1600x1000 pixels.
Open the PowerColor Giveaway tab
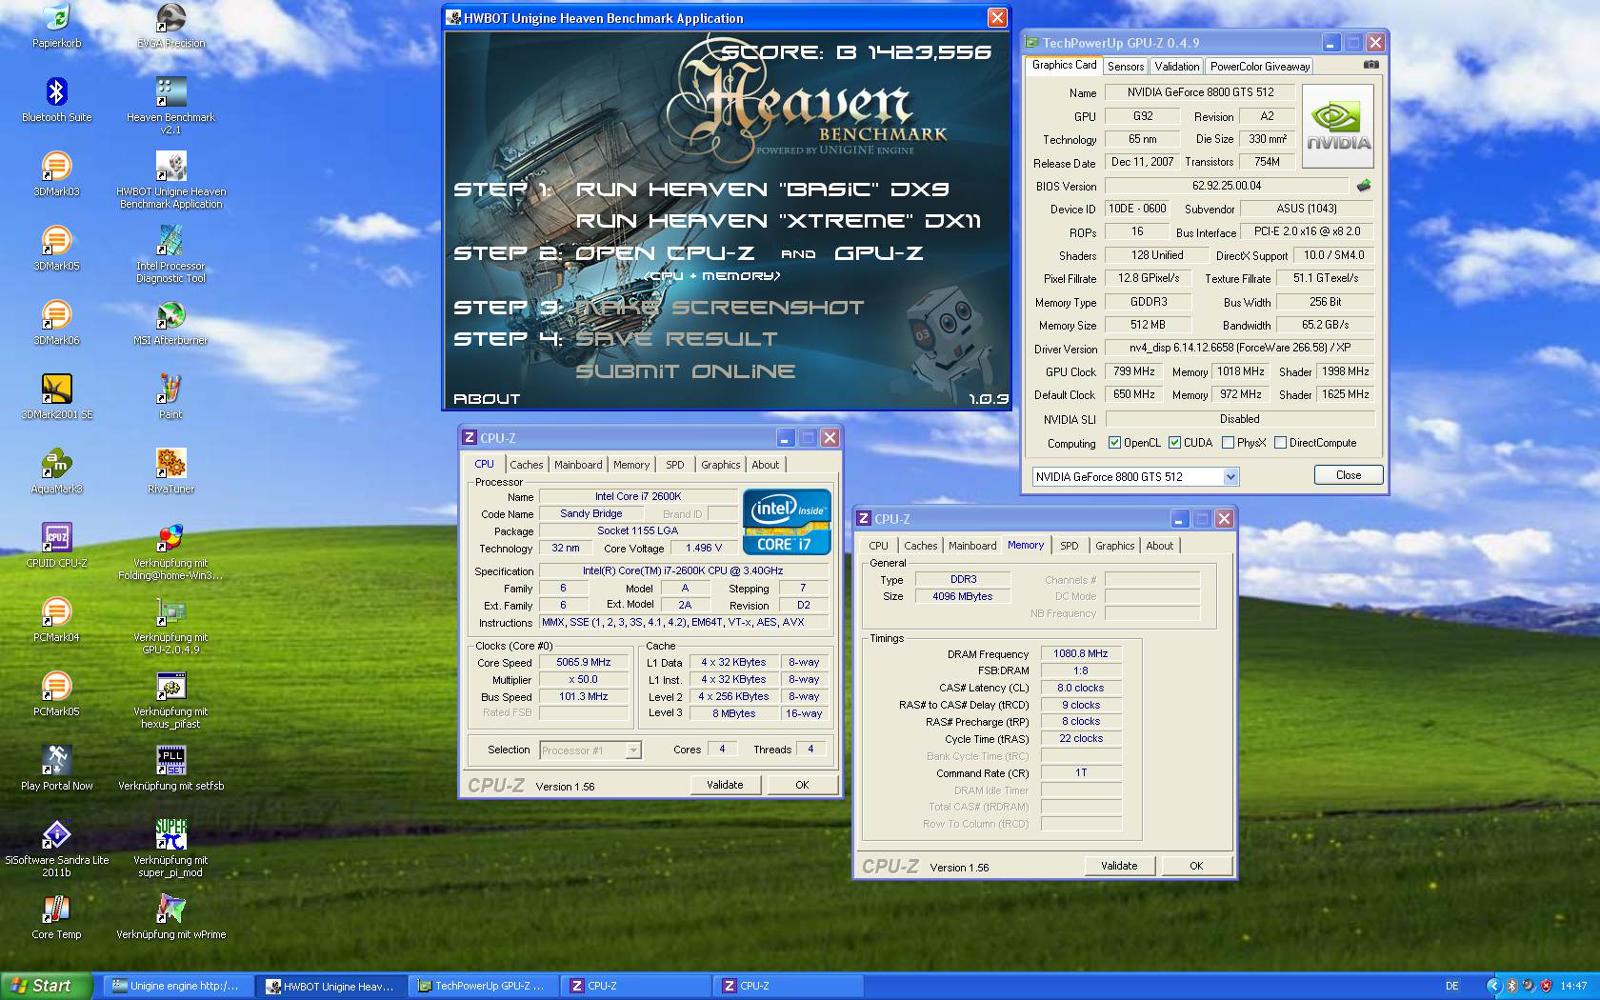pos(1260,67)
